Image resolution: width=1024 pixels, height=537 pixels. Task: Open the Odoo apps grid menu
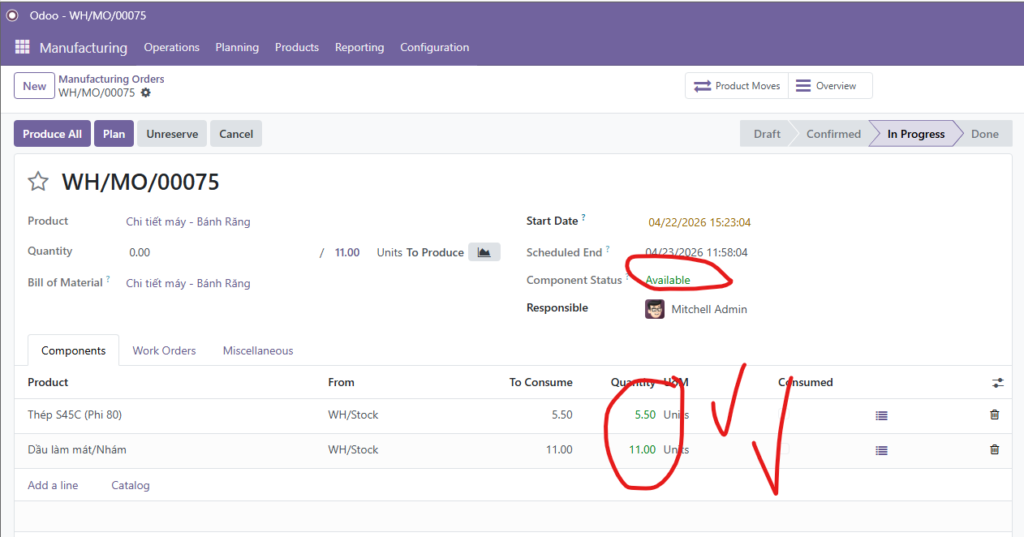pos(22,47)
